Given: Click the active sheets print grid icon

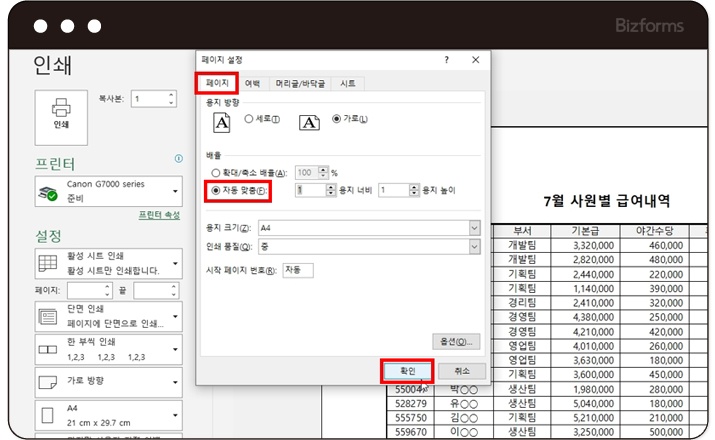Looking at the screenshot, I should pos(47,262).
